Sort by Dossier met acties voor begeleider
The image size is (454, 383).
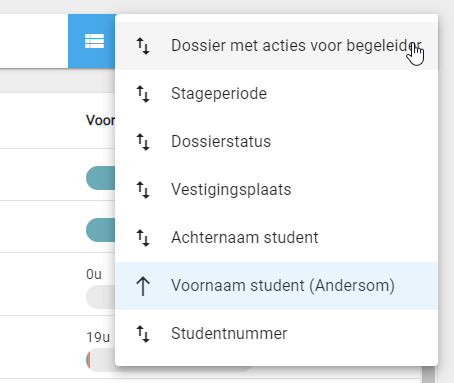[276, 46]
